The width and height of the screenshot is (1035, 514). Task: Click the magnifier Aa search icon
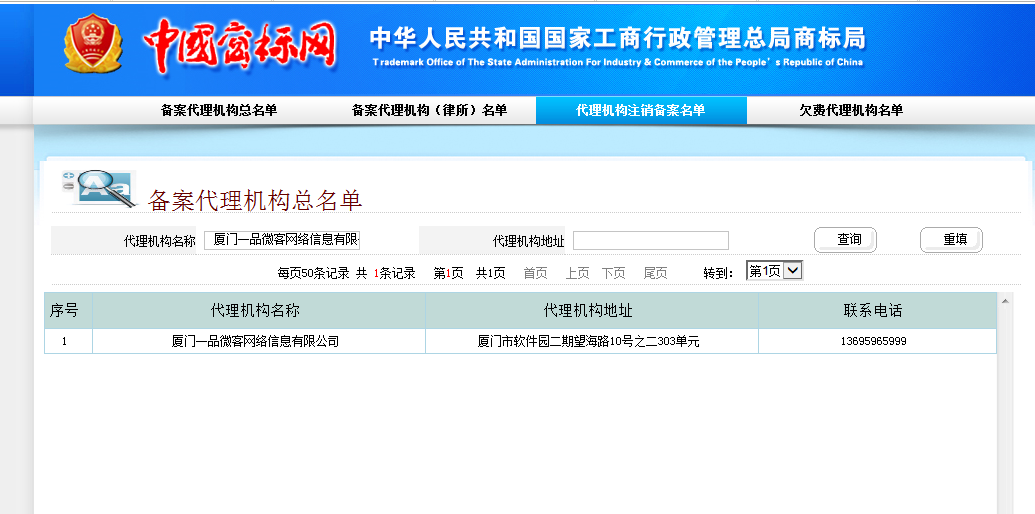coord(99,189)
